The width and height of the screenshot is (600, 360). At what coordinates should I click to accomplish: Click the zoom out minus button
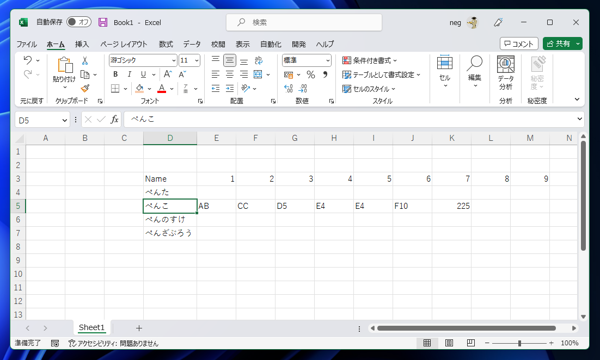(x=487, y=343)
